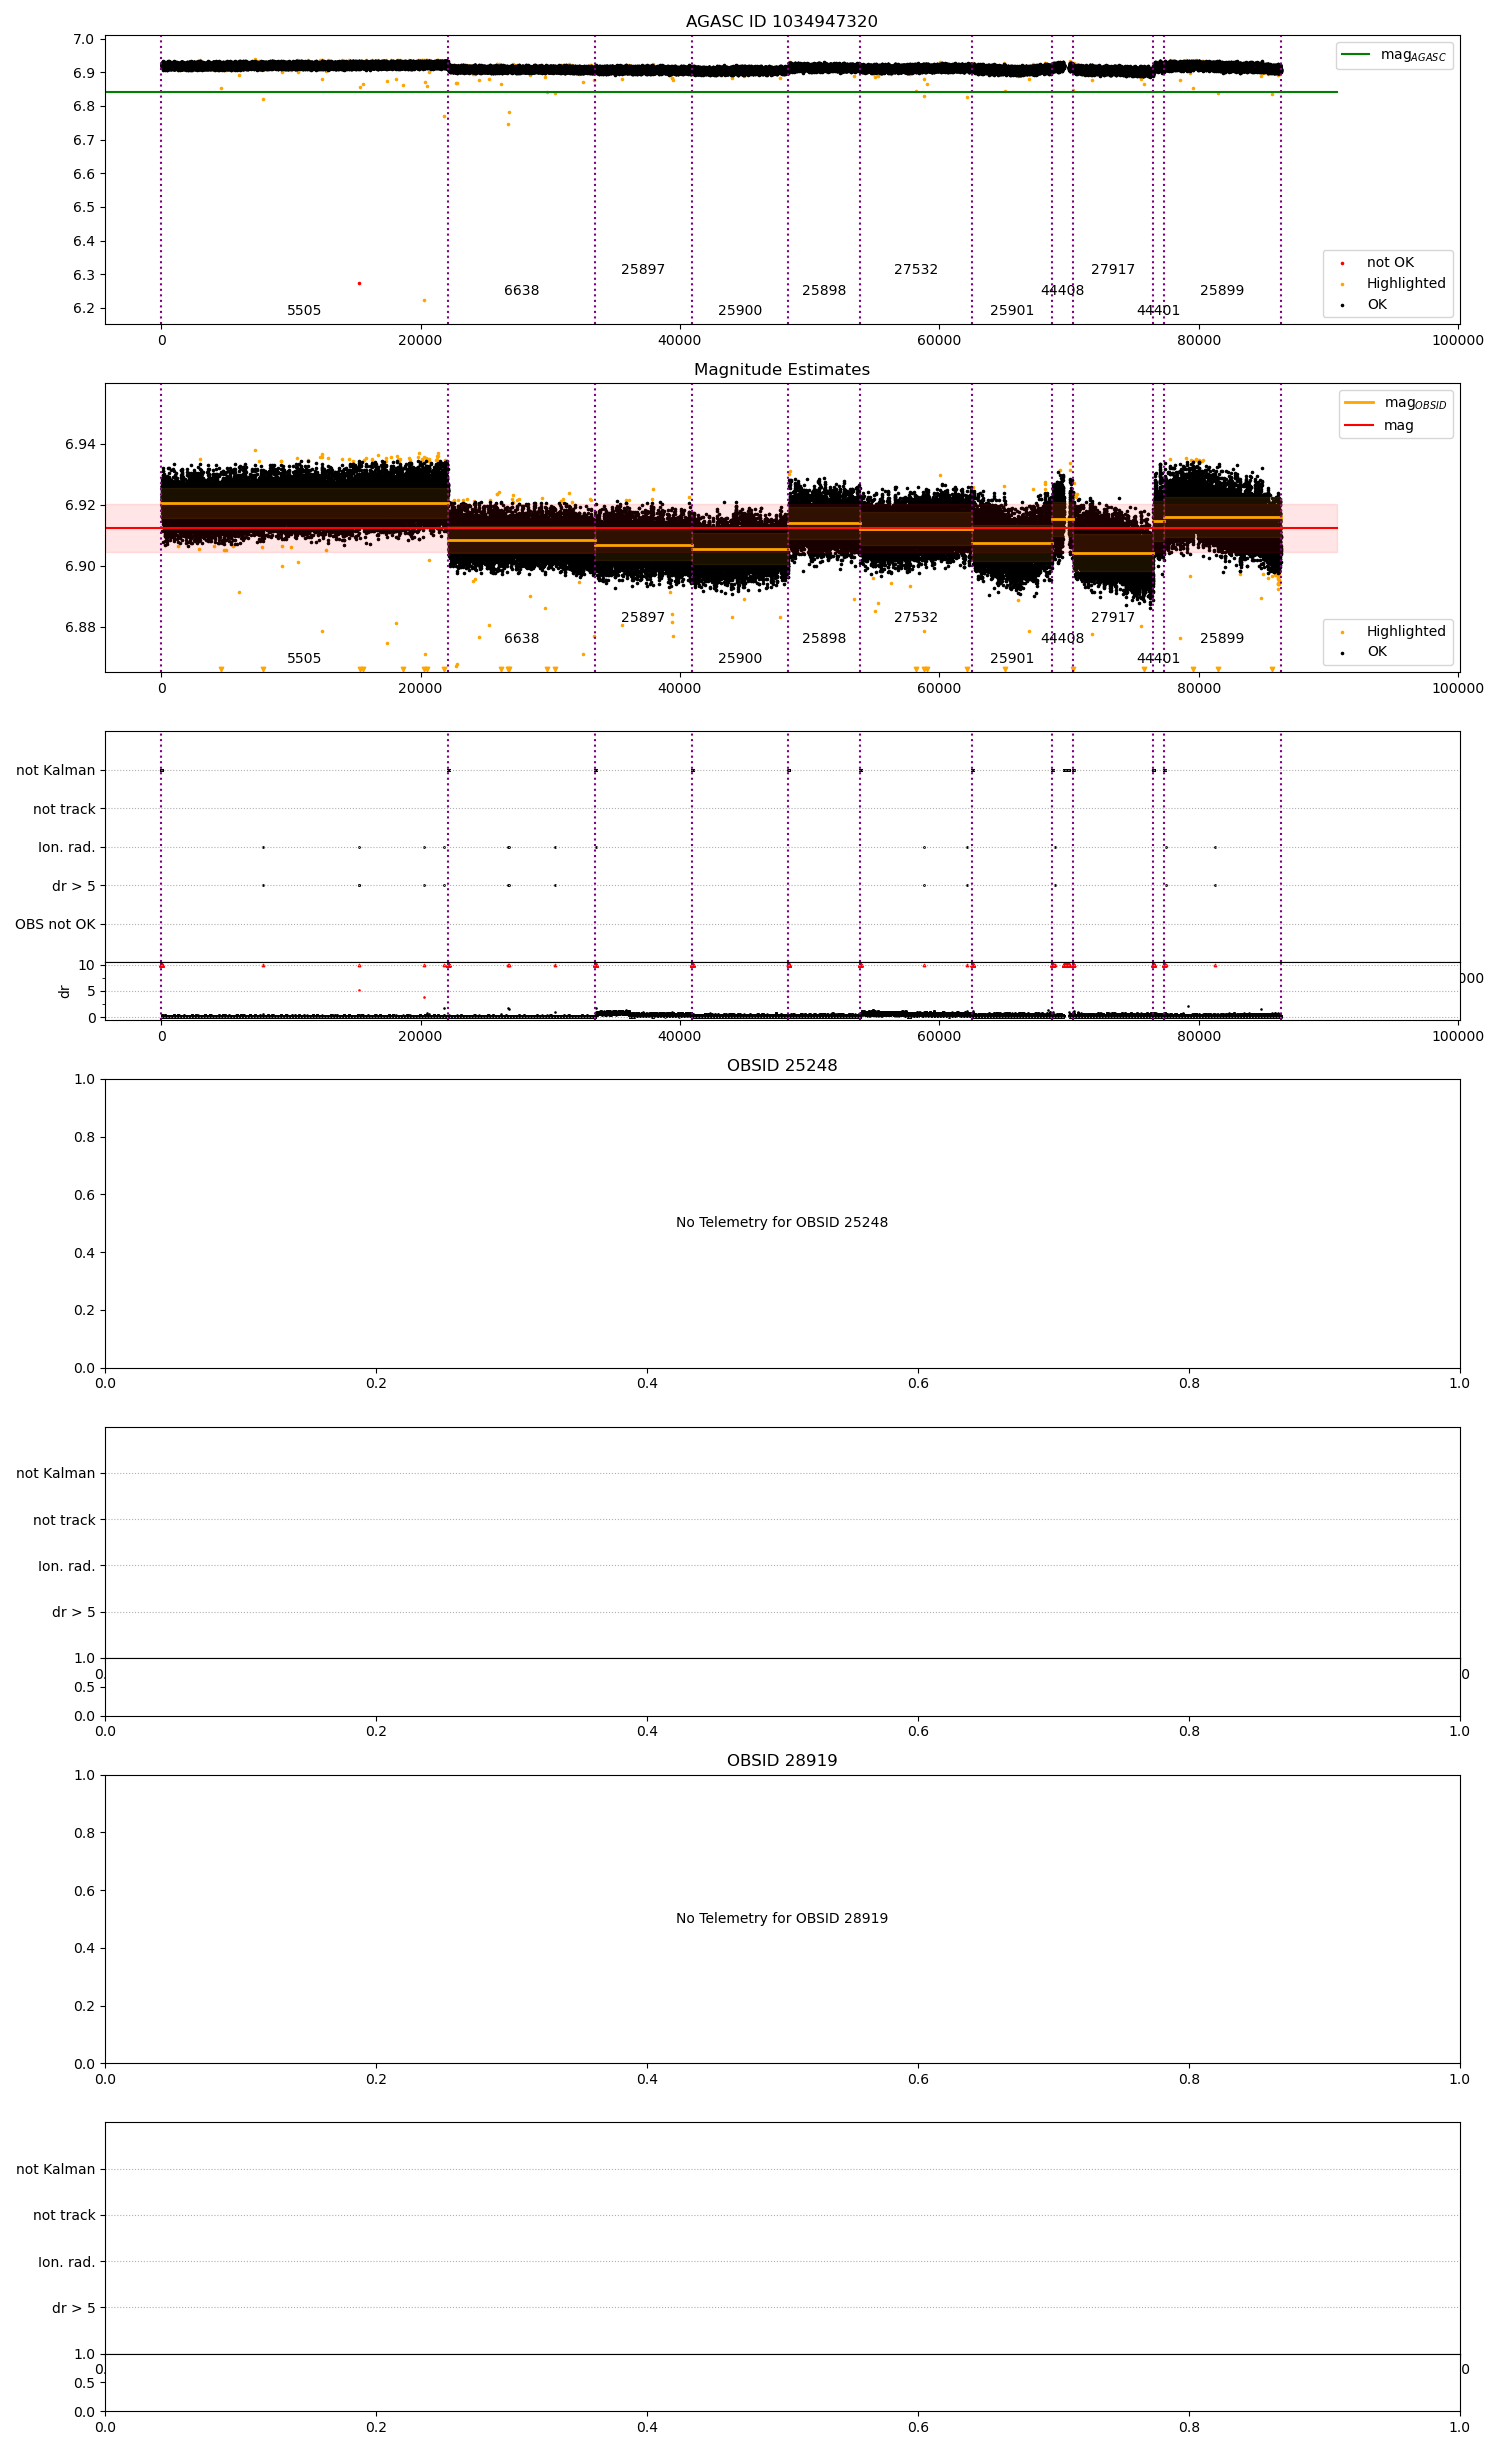Screen dimensions: 1500x2450
Task: Click the "OBSID 25248" panel title
Action: pyautogui.click(x=781, y=1065)
